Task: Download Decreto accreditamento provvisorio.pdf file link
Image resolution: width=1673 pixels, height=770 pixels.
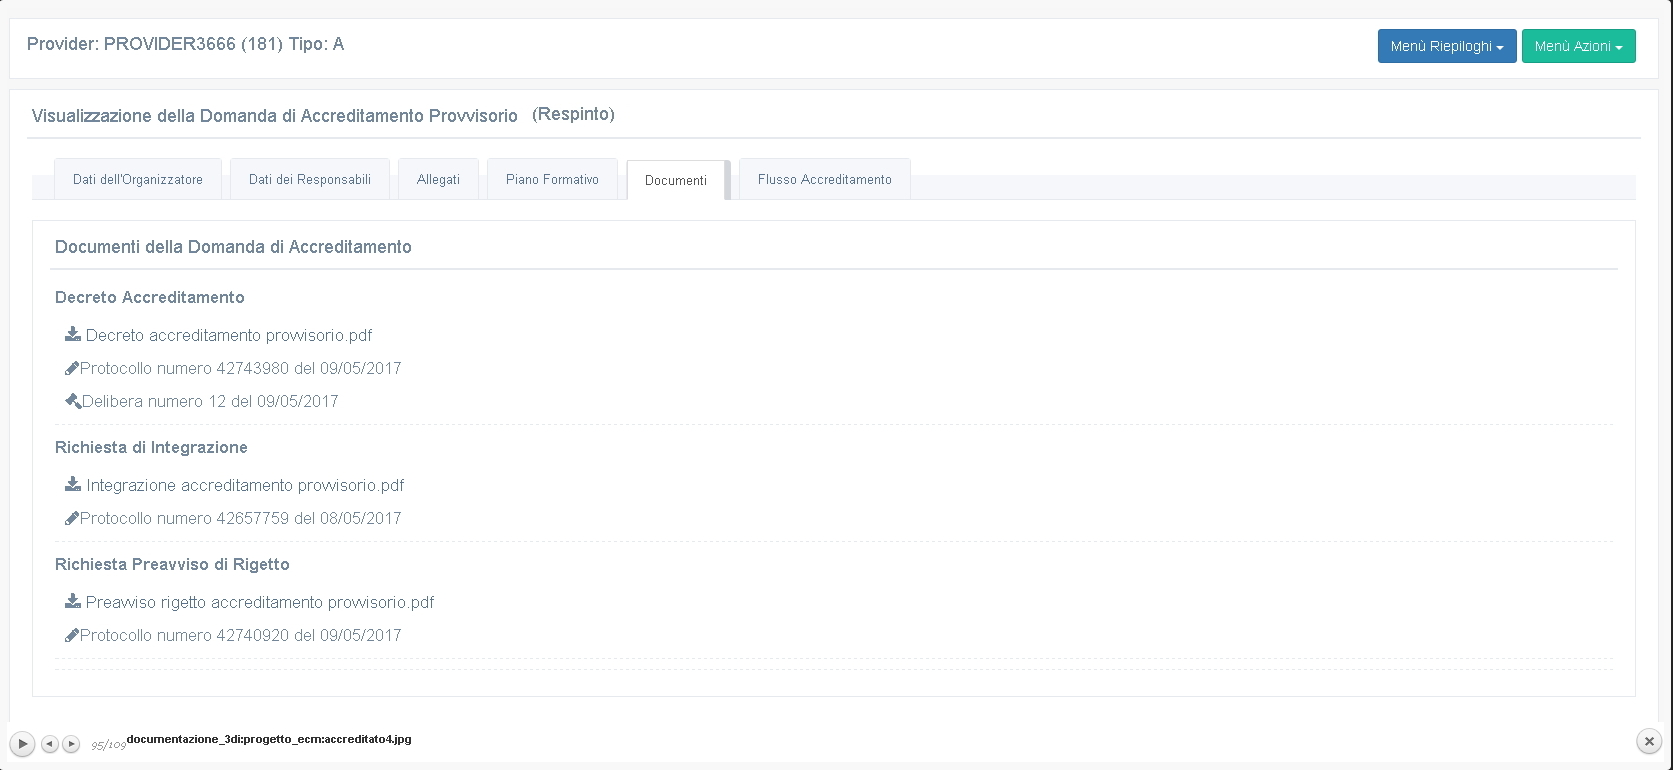Action: coord(229,335)
